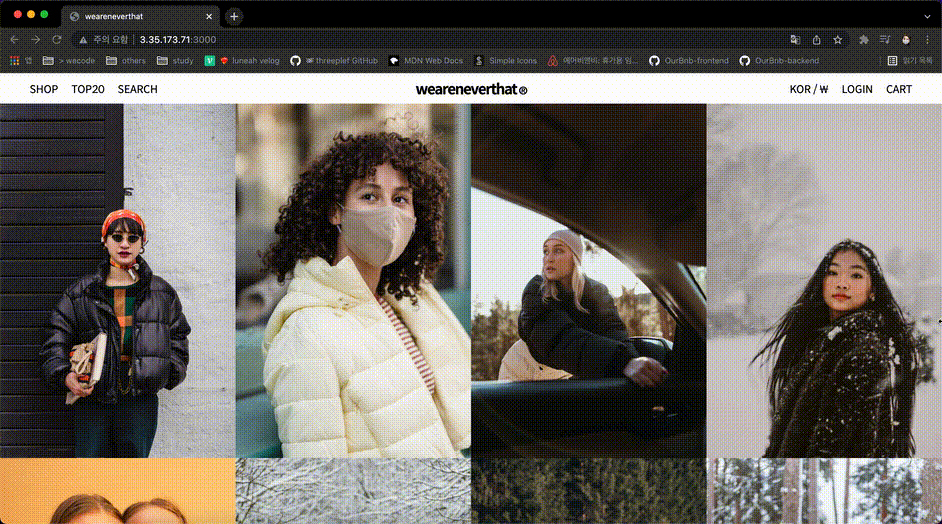Open the snowy pine trees photo thumbnail
The width and height of the screenshot is (942, 524).
824,491
